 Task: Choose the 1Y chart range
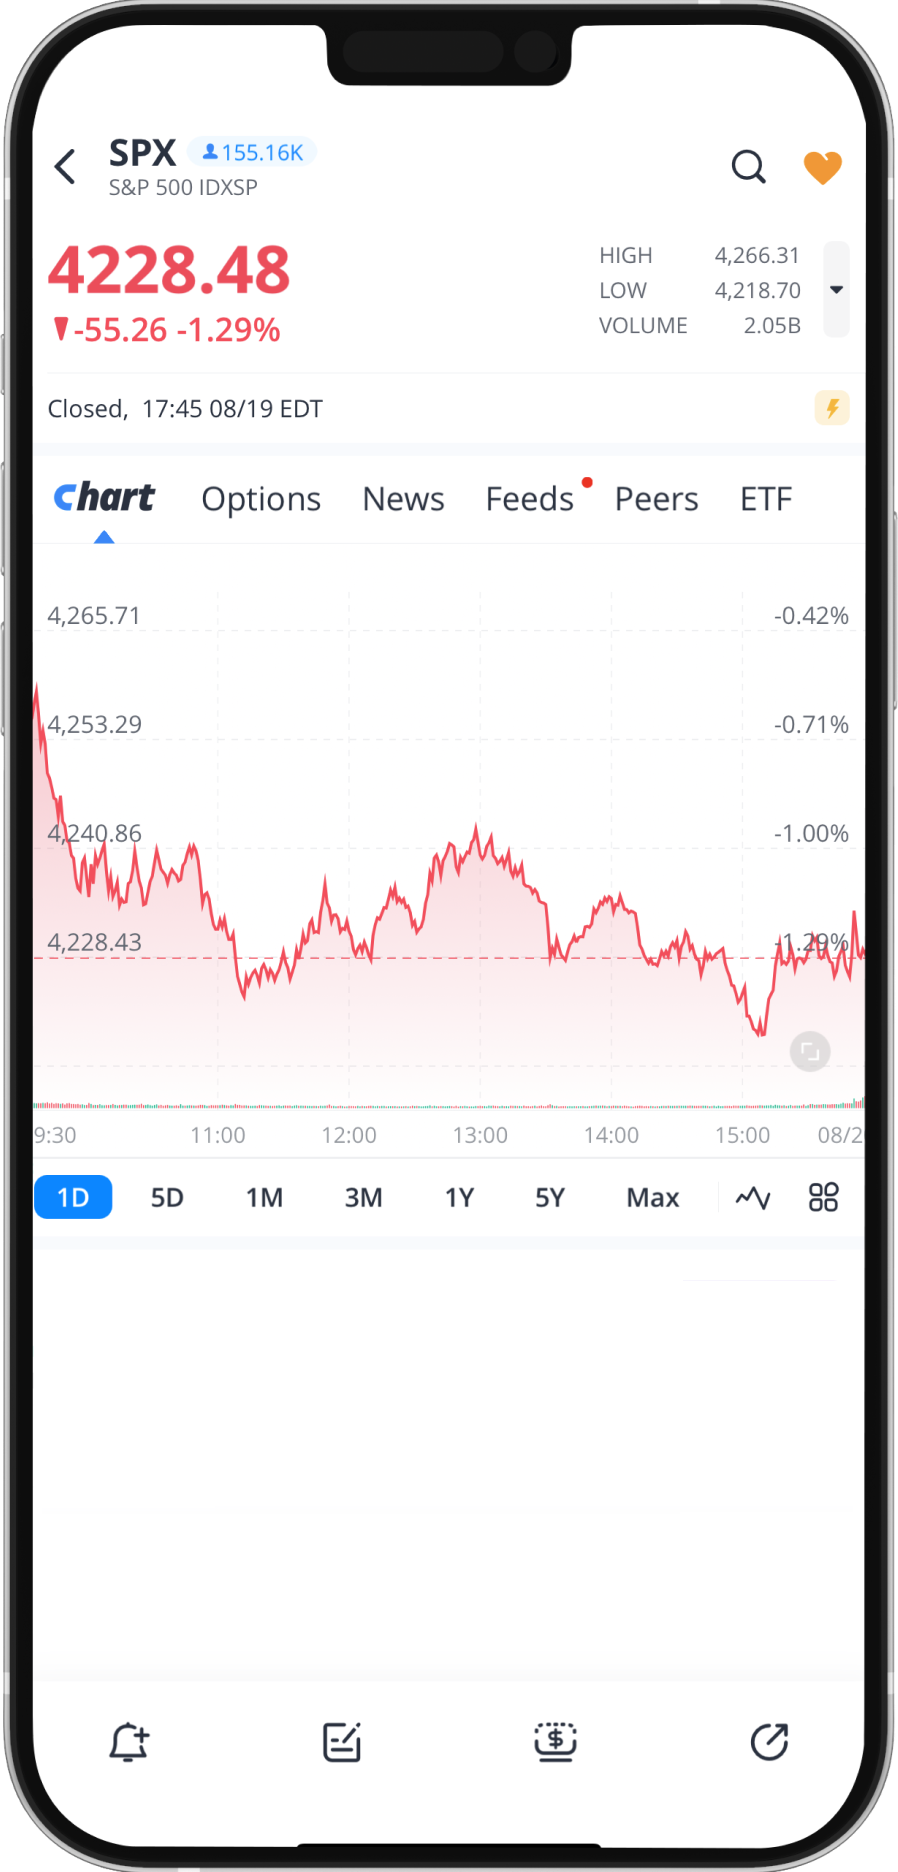[459, 1198]
